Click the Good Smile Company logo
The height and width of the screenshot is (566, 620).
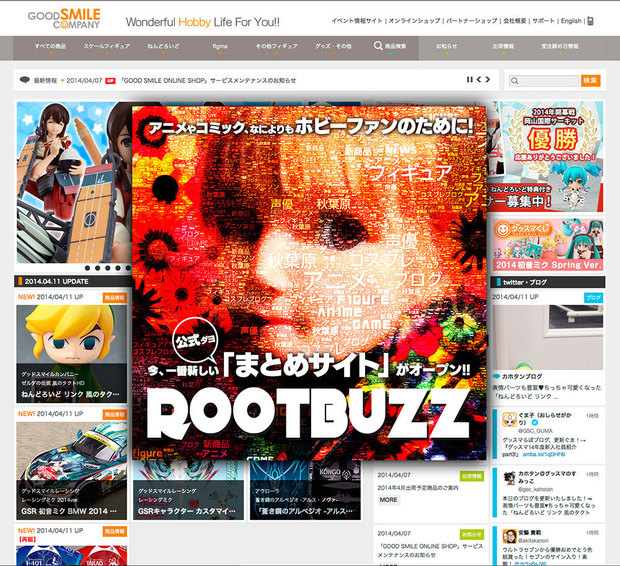tap(53, 19)
